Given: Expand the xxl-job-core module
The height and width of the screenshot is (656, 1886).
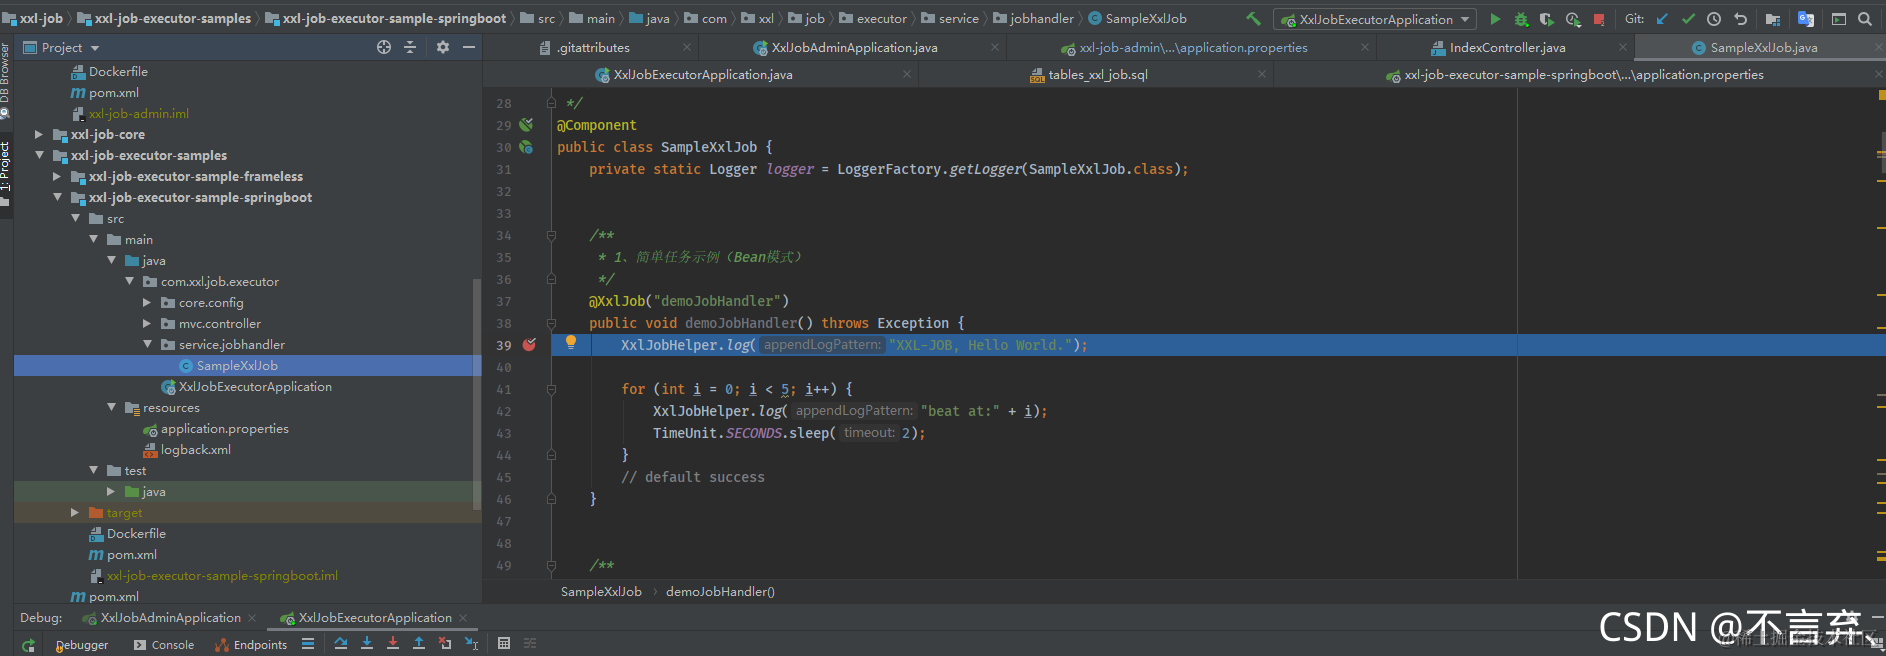Looking at the screenshot, I should (x=39, y=134).
